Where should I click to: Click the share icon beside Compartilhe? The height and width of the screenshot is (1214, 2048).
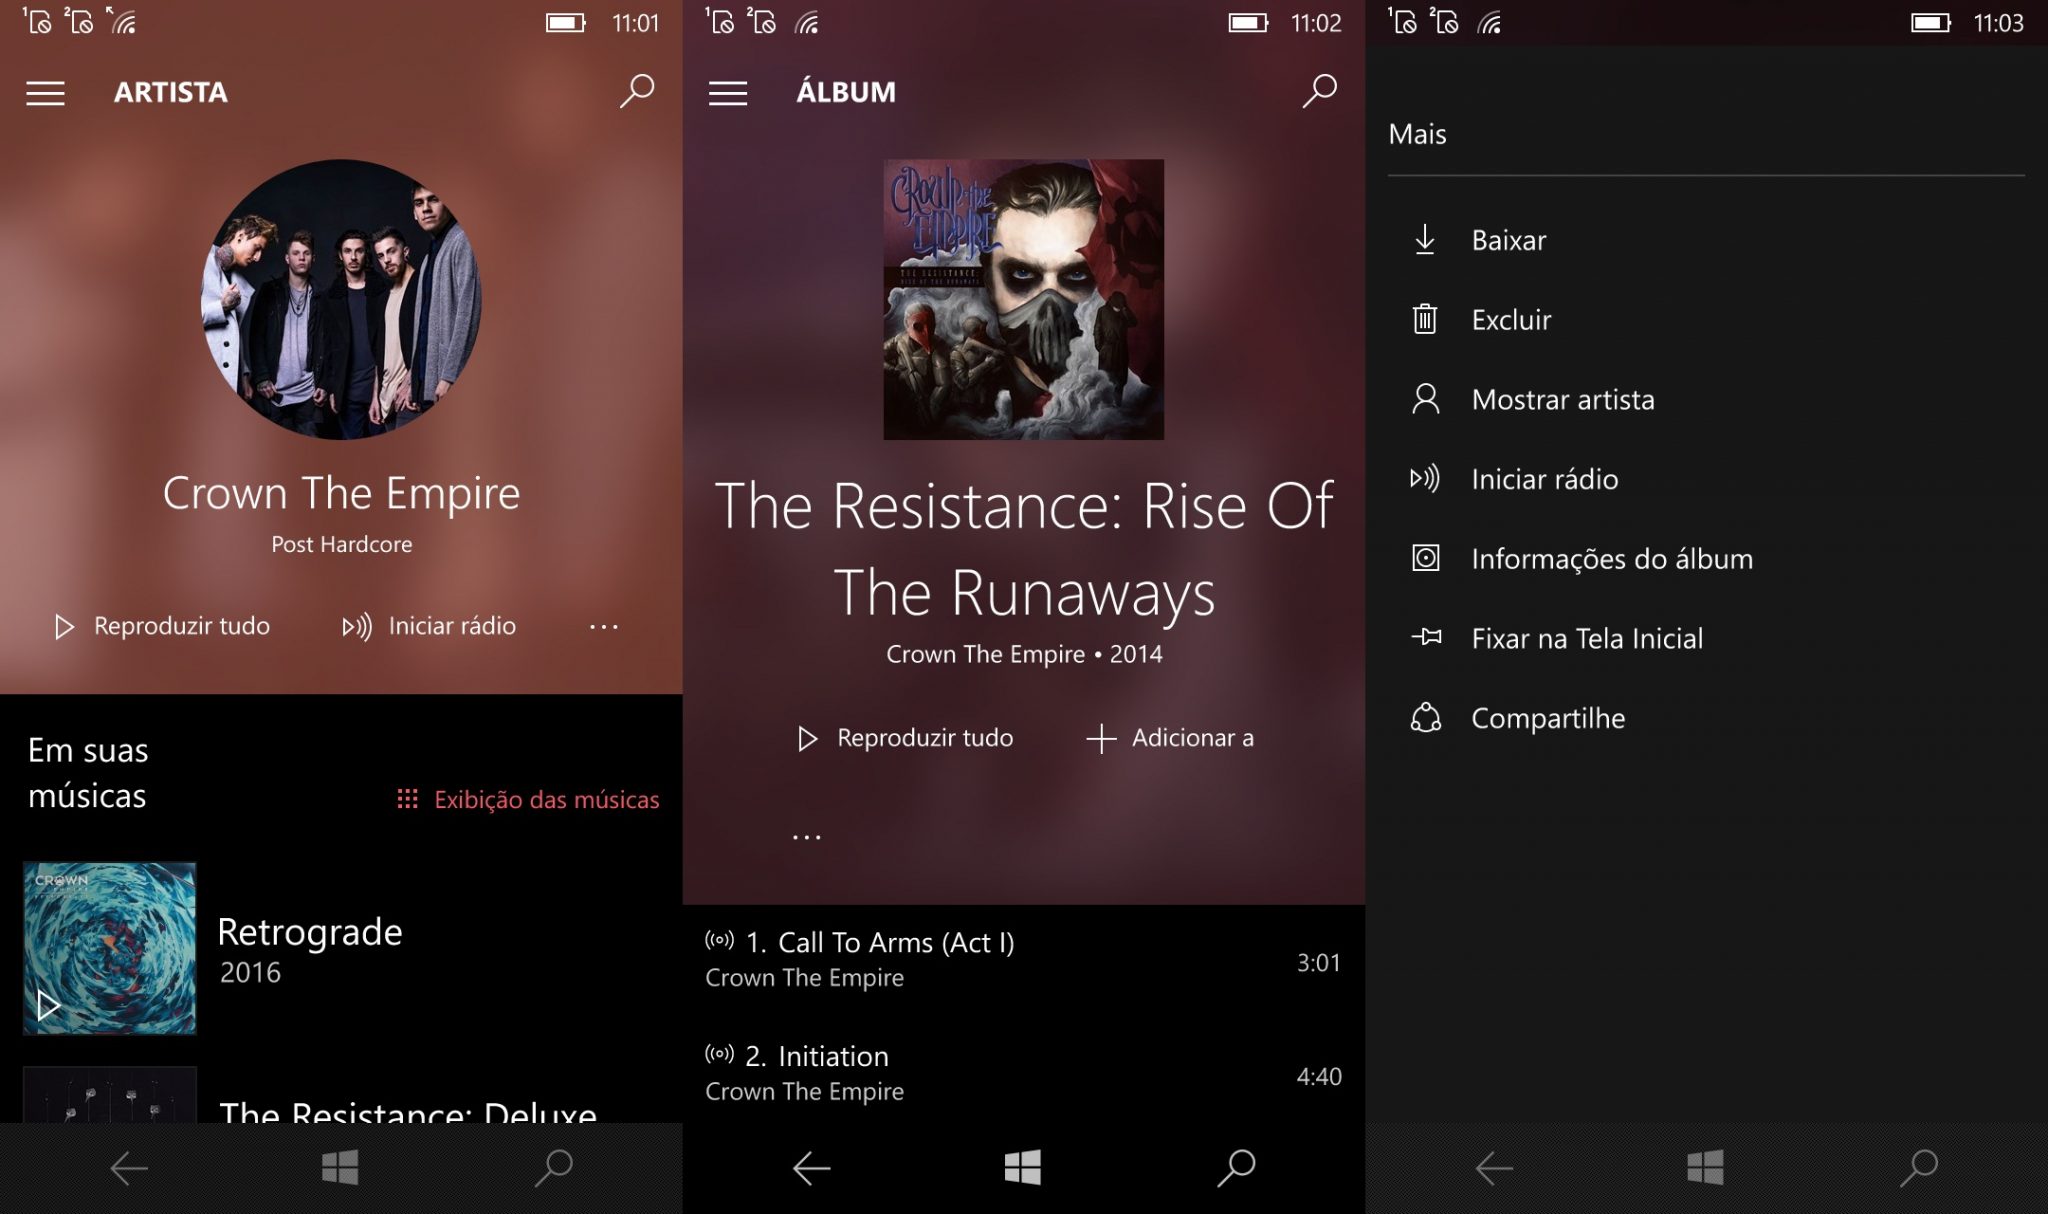pyautogui.click(x=1425, y=717)
